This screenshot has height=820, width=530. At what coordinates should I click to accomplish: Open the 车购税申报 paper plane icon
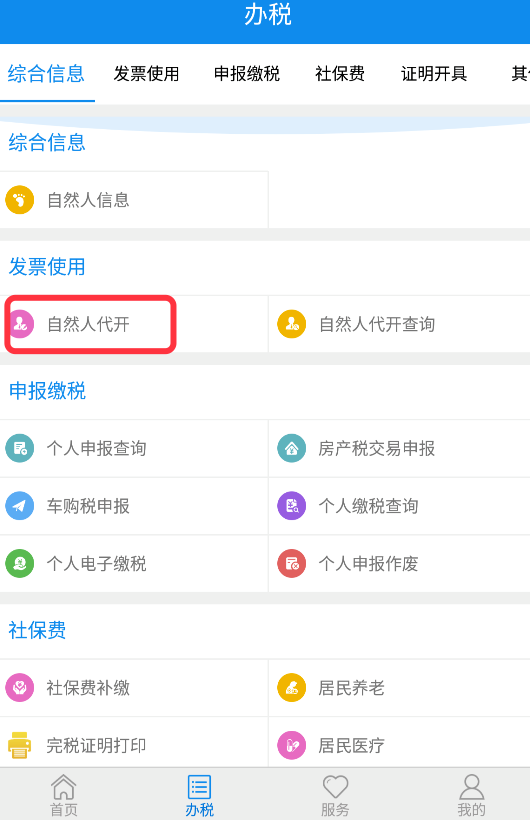20,506
